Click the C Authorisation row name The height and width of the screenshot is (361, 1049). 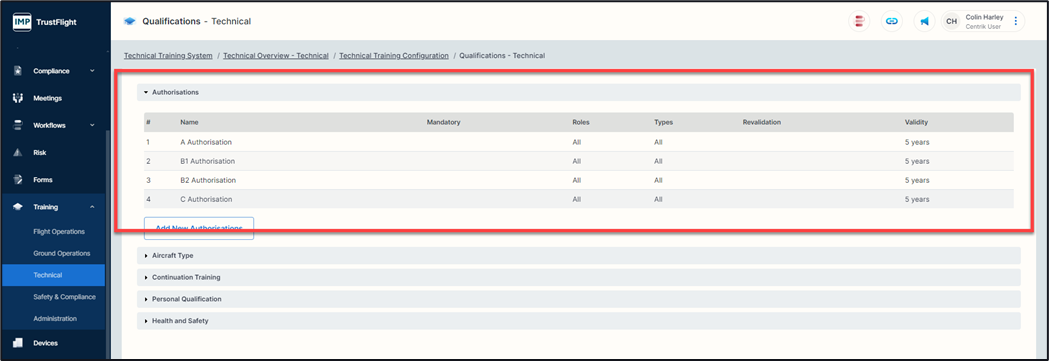[206, 199]
